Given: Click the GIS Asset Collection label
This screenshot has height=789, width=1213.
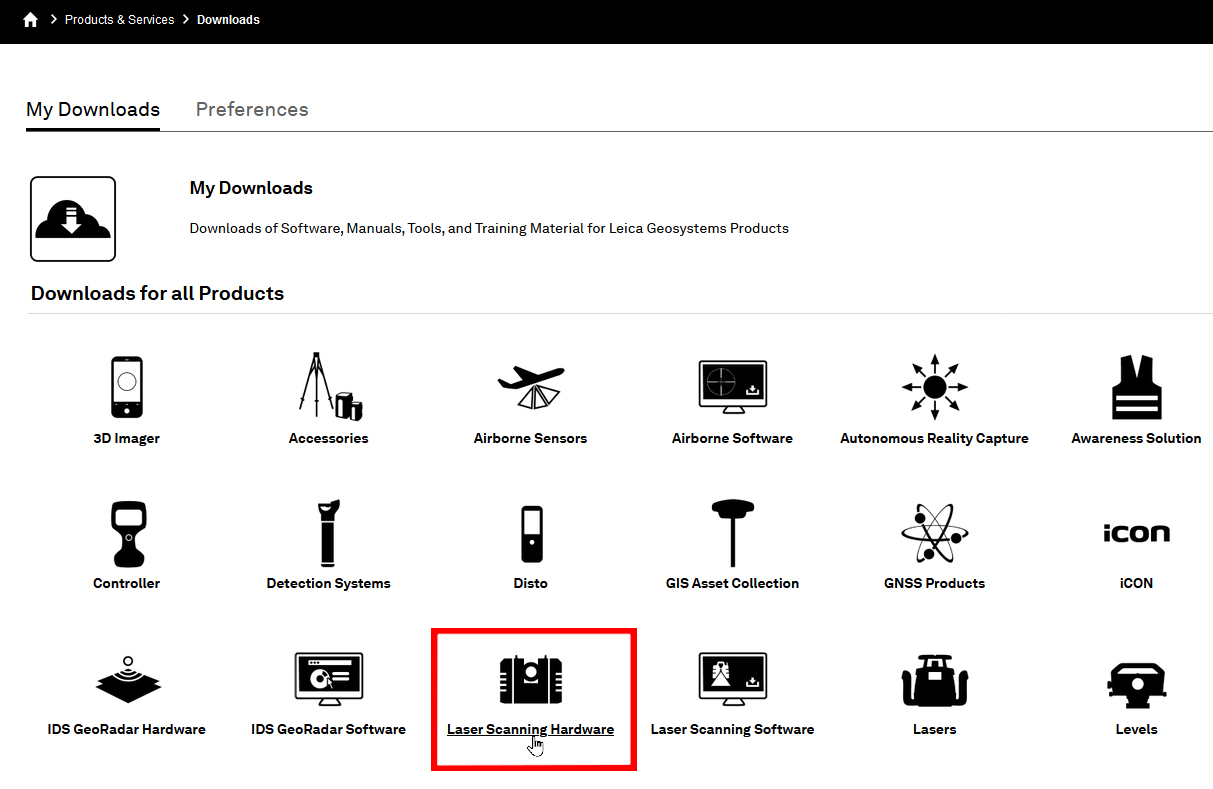Looking at the screenshot, I should pyautogui.click(x=733, y=583).
